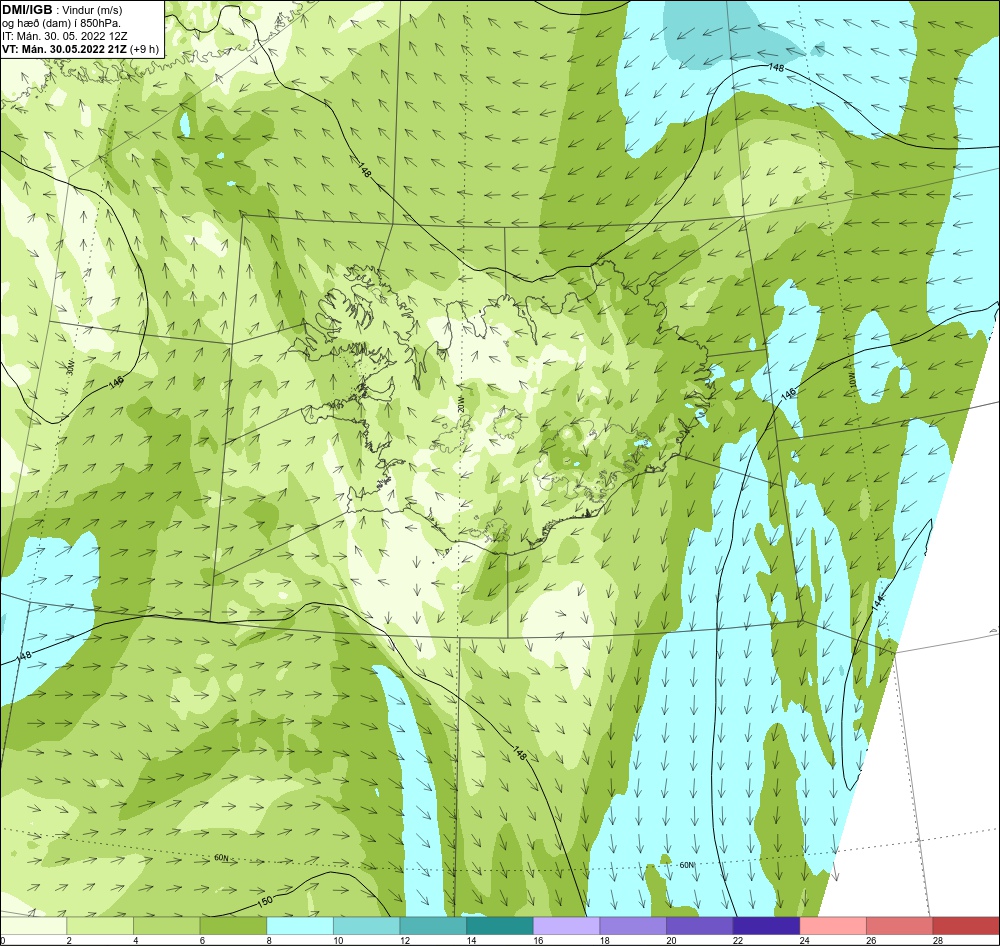The width and height of the screenshot is (1000, 946).
Task: Select the medium purple 18–20 m/s legend swatch
Action: coord(633,926)
